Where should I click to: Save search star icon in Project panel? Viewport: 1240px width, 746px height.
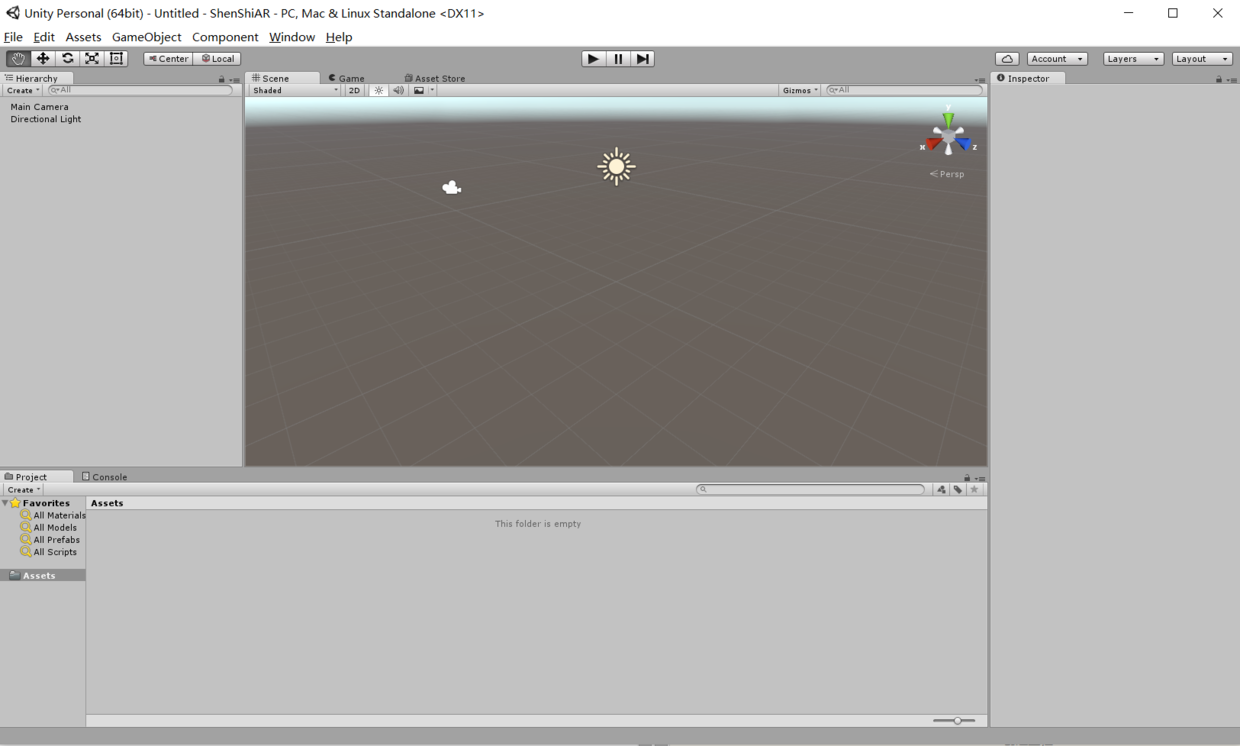975,490
